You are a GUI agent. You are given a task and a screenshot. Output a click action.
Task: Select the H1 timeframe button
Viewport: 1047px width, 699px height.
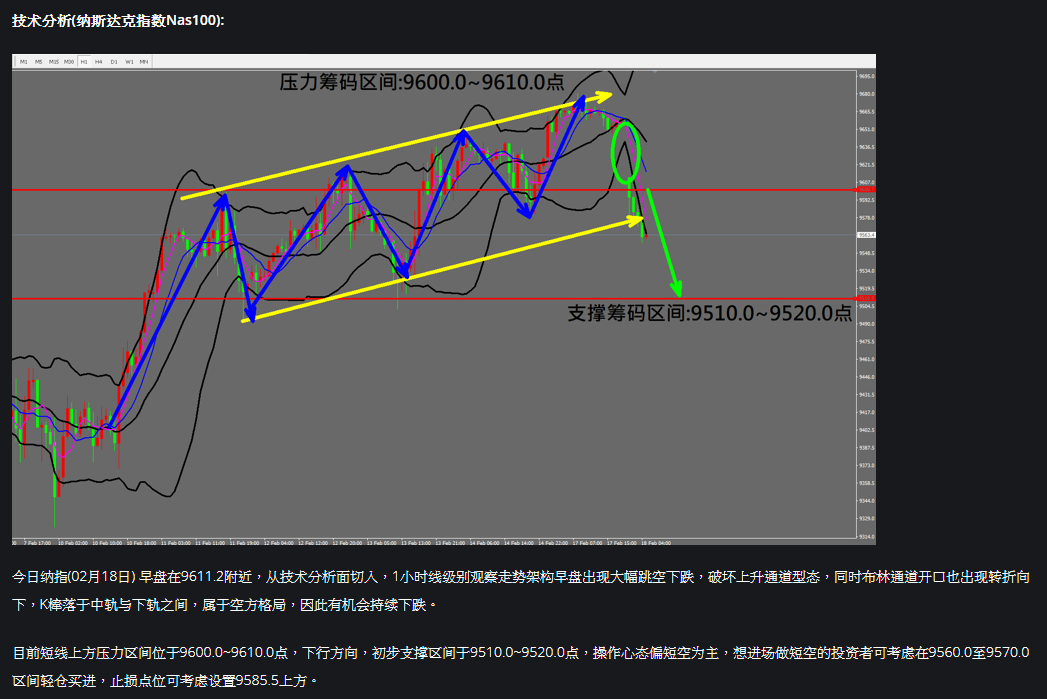coord(84,61)
